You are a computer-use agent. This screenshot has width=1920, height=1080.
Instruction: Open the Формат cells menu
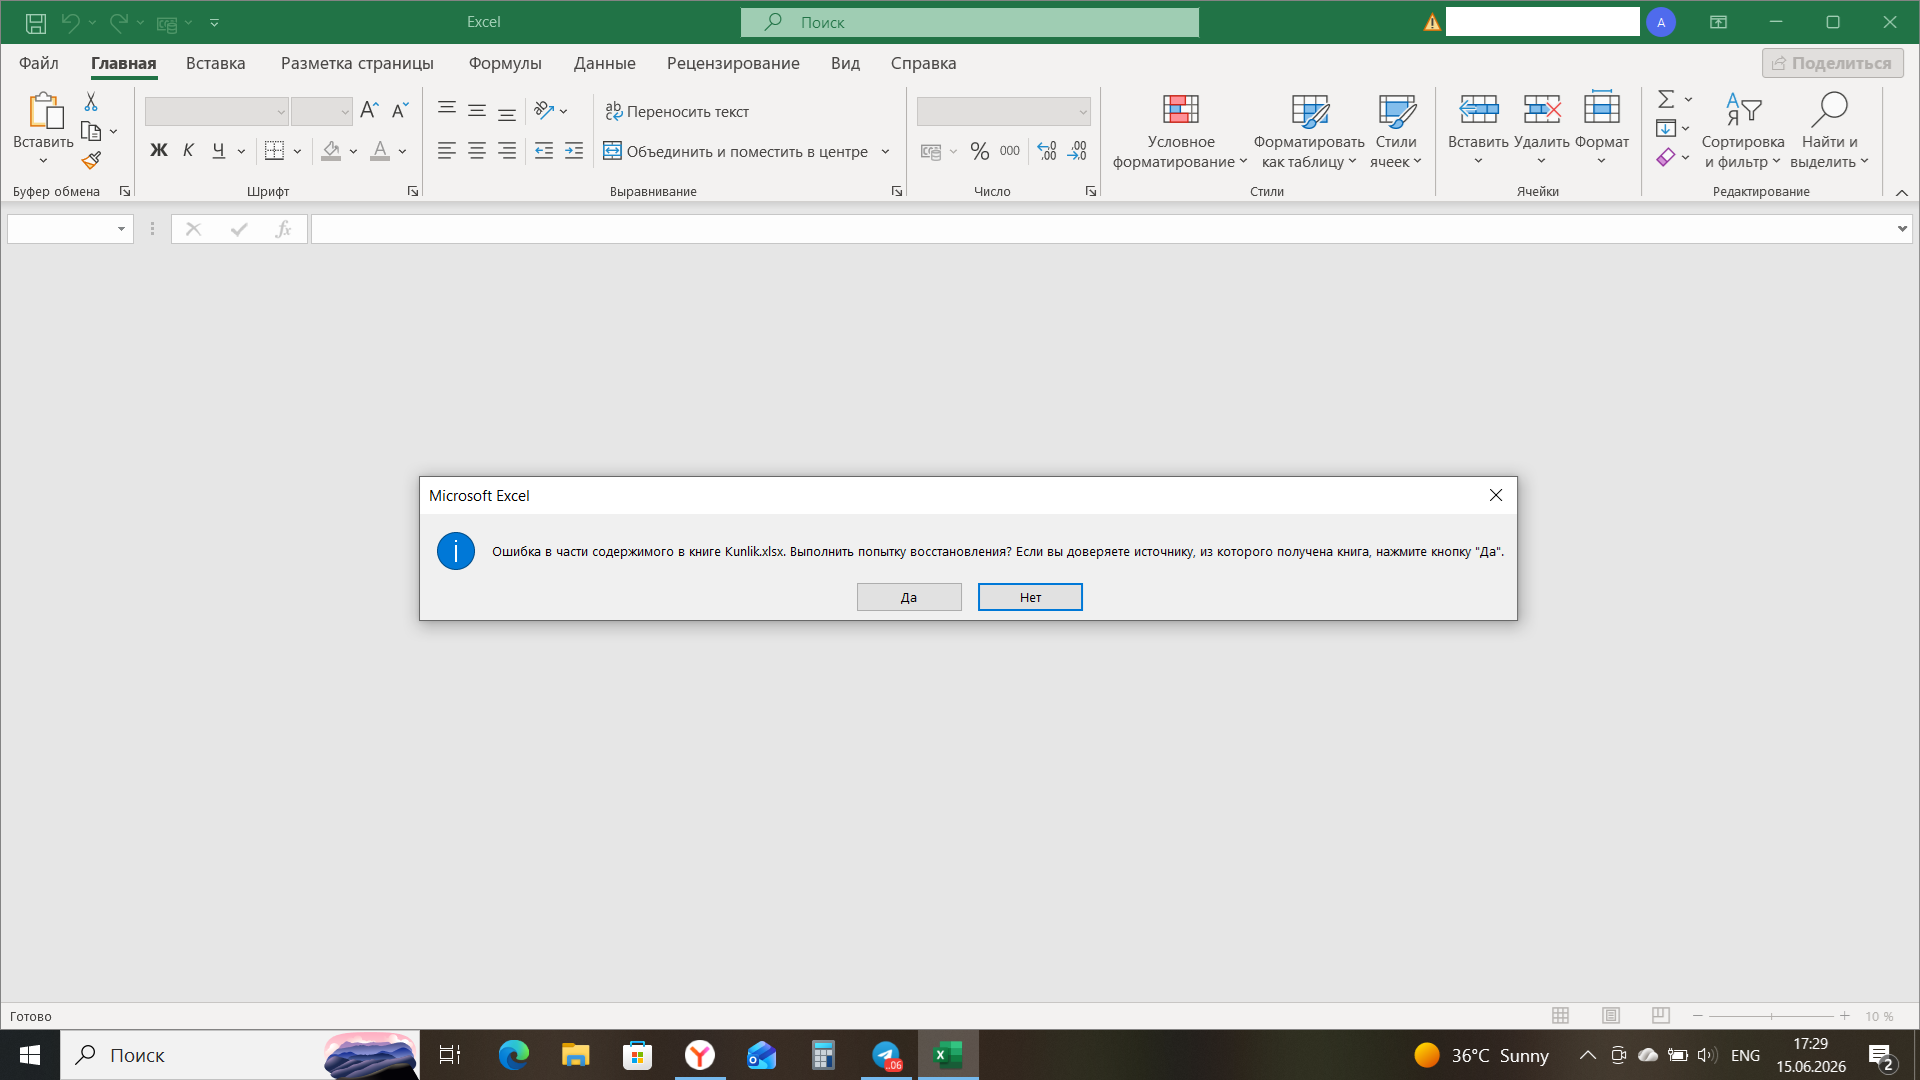tap(1602, 130)
